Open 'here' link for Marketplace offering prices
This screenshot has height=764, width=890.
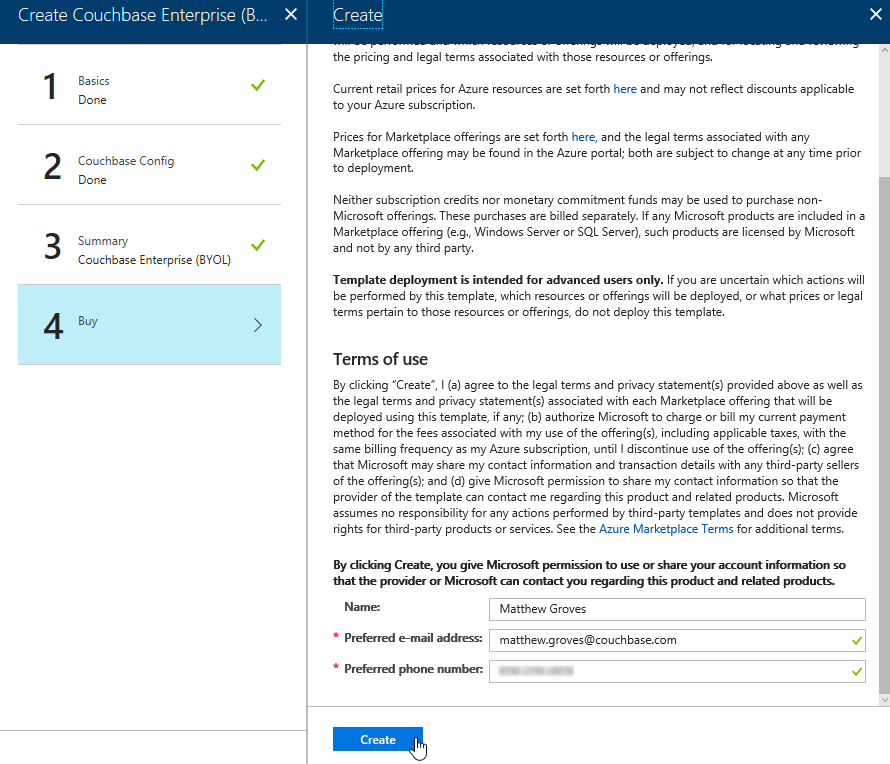pos(583,137)
